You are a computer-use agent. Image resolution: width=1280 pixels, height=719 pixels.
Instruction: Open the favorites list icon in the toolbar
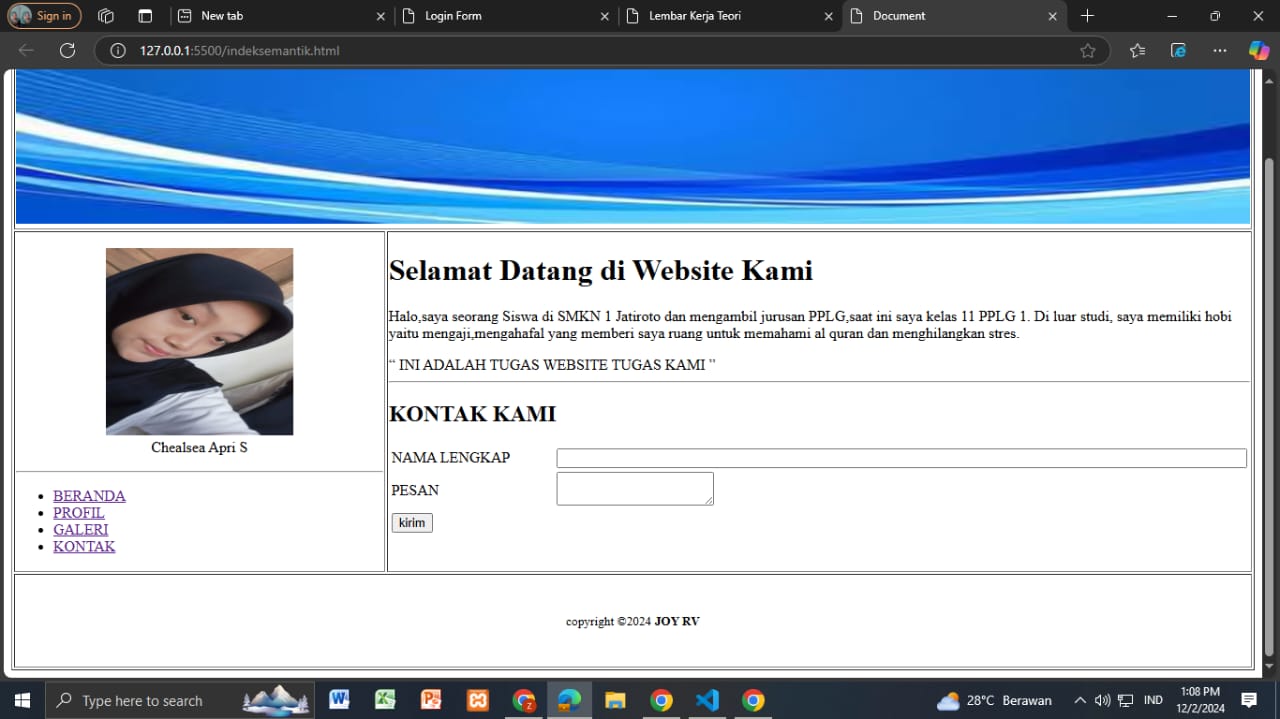1137,51
